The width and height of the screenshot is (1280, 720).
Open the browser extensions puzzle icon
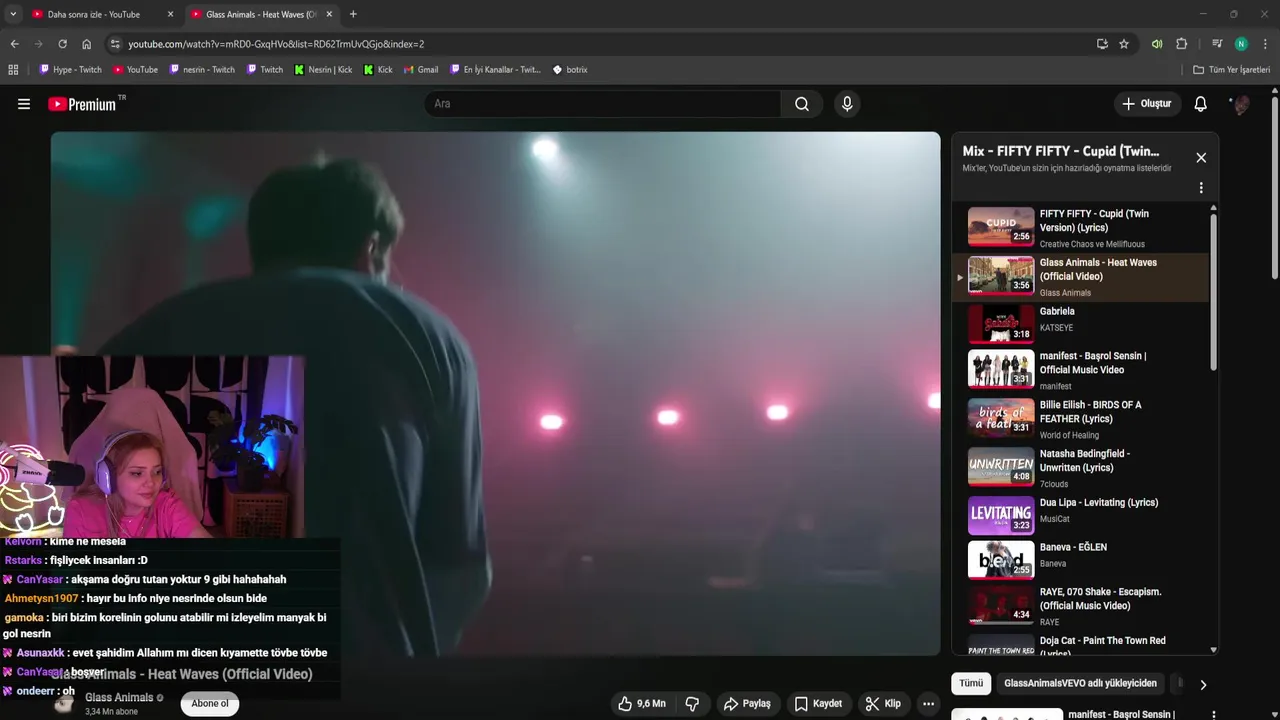pos(1181,44)
